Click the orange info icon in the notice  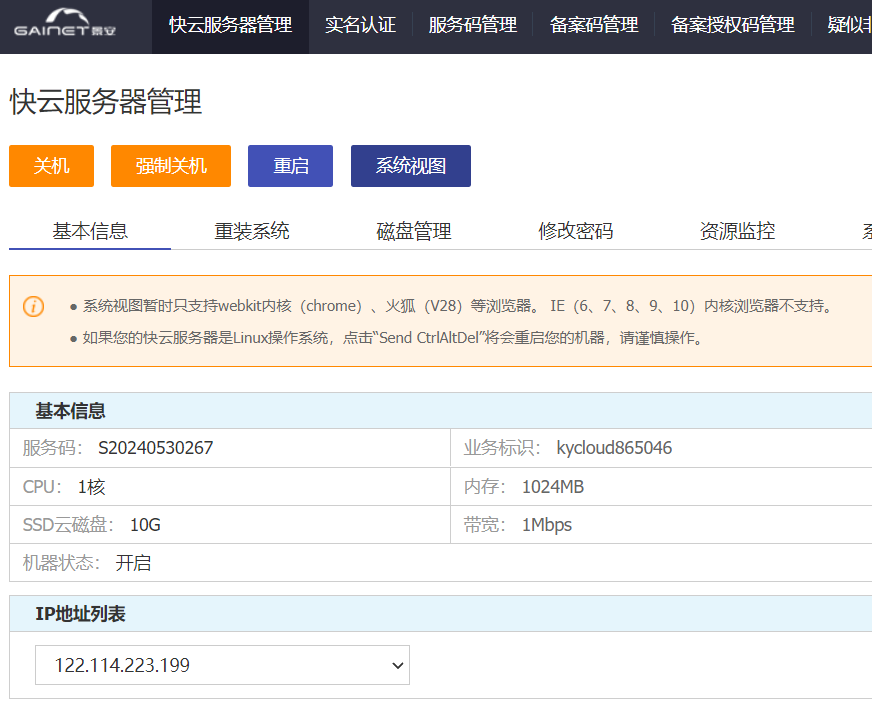pos(33,306)
